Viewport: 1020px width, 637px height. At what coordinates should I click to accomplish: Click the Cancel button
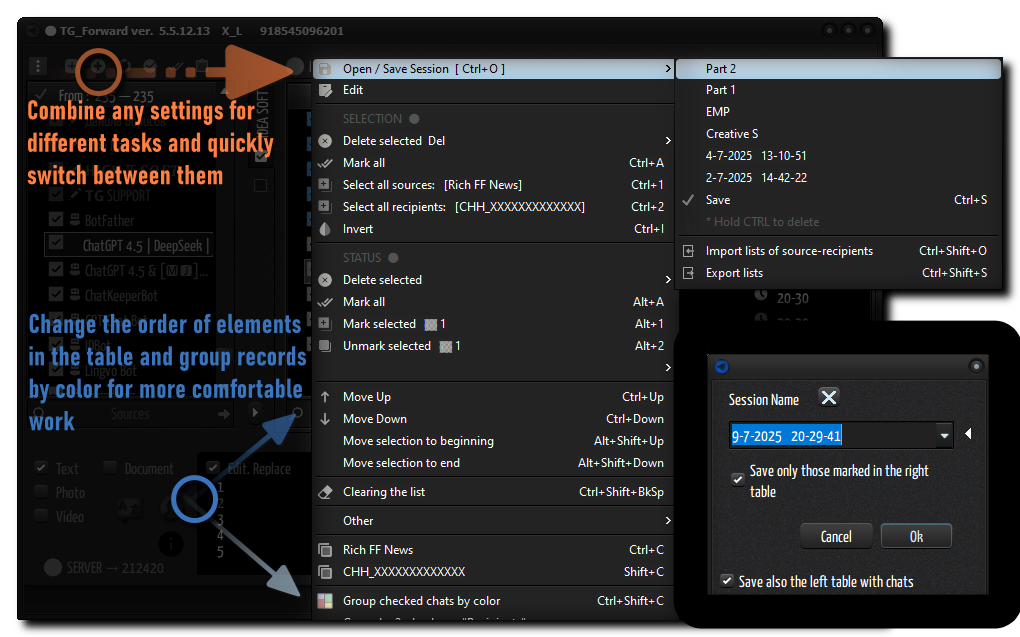coord(836,537)
